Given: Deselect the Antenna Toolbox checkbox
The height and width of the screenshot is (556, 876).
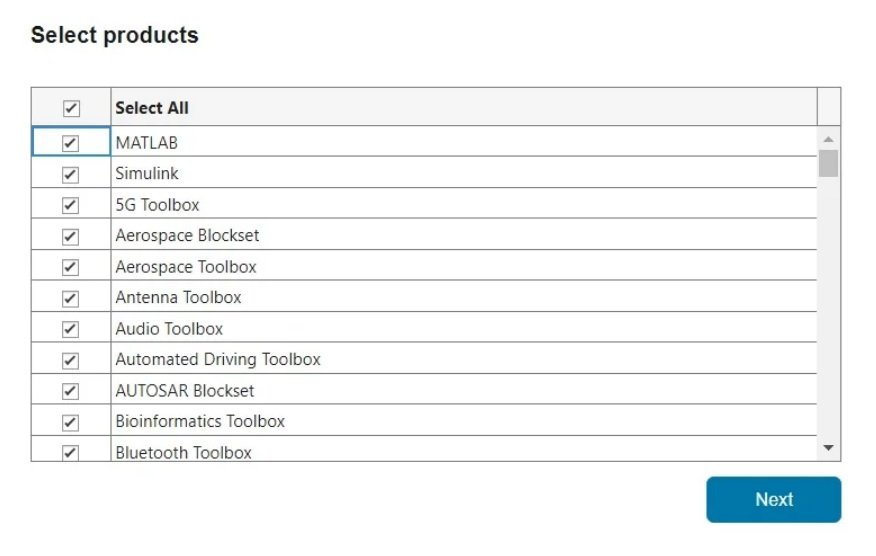Looking at the screenshot, I should [x=70, y=298].
